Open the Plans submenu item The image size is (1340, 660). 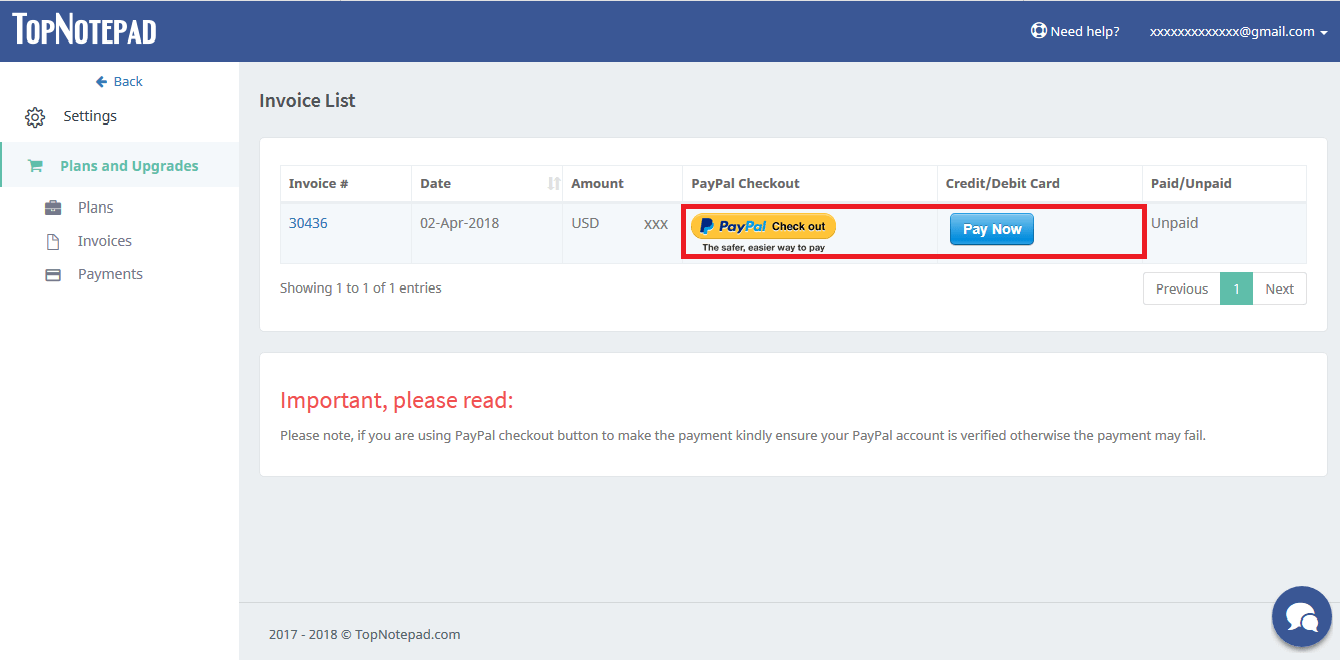pos(96,208)
